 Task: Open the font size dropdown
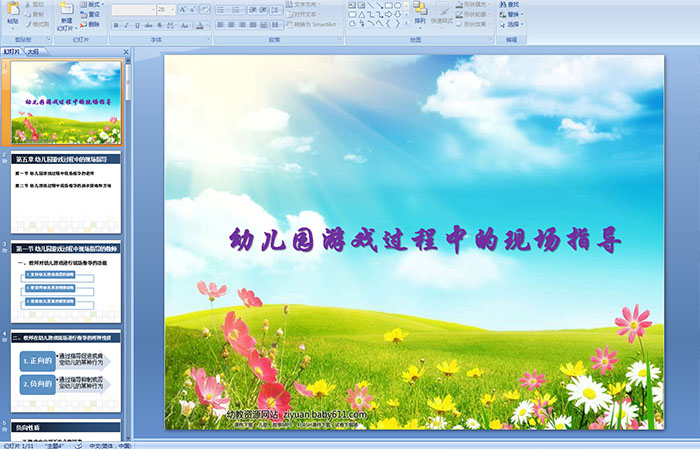click(x=173, y=9)
